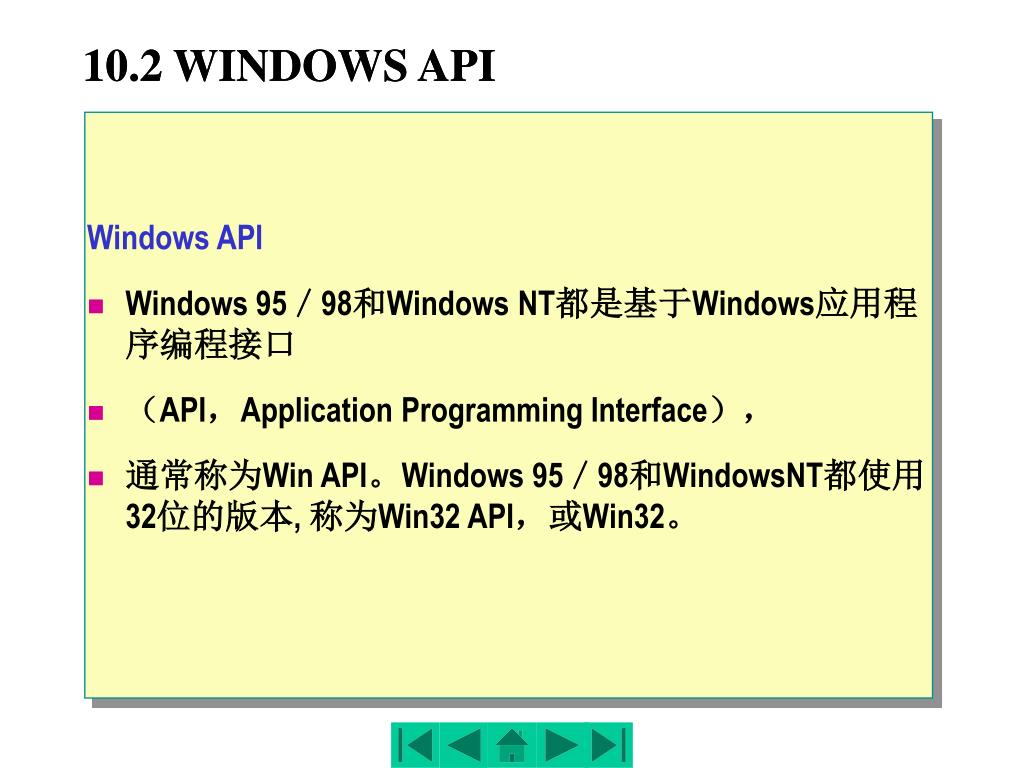Screen dimensions: 1024x768
Task: Click the blue 'Windows API' subtitle
Action: (x=174, y=238)
